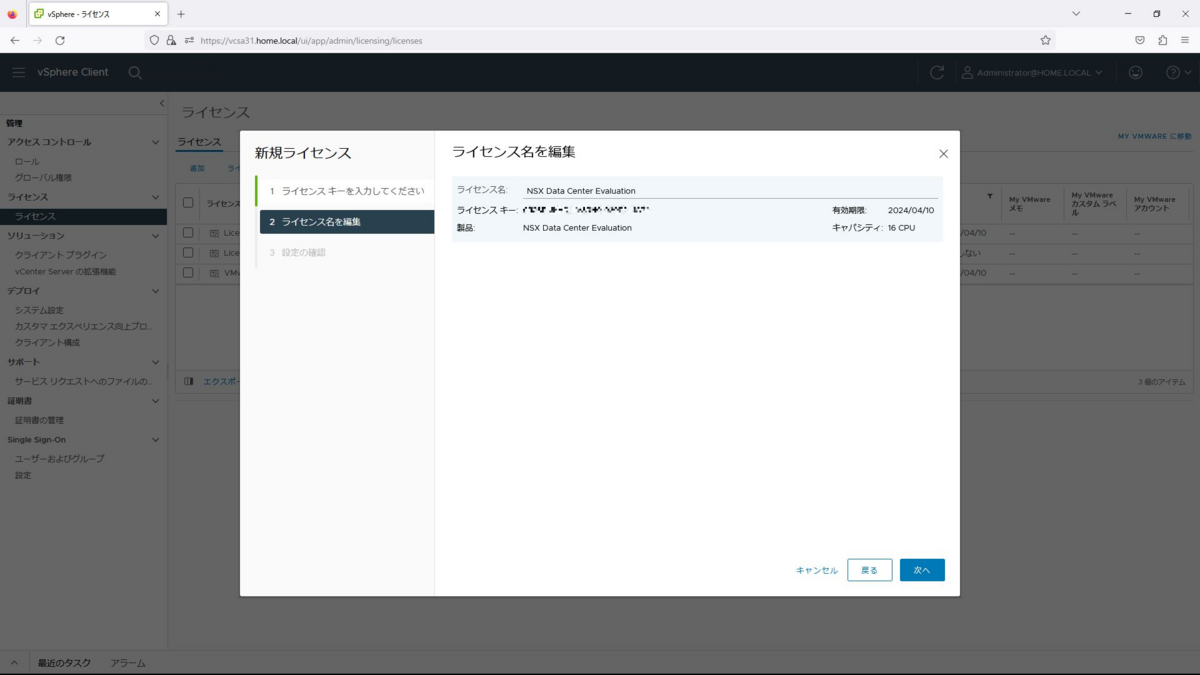
Task: Check the third license row checkbox
Action: [x=188, y=273]
